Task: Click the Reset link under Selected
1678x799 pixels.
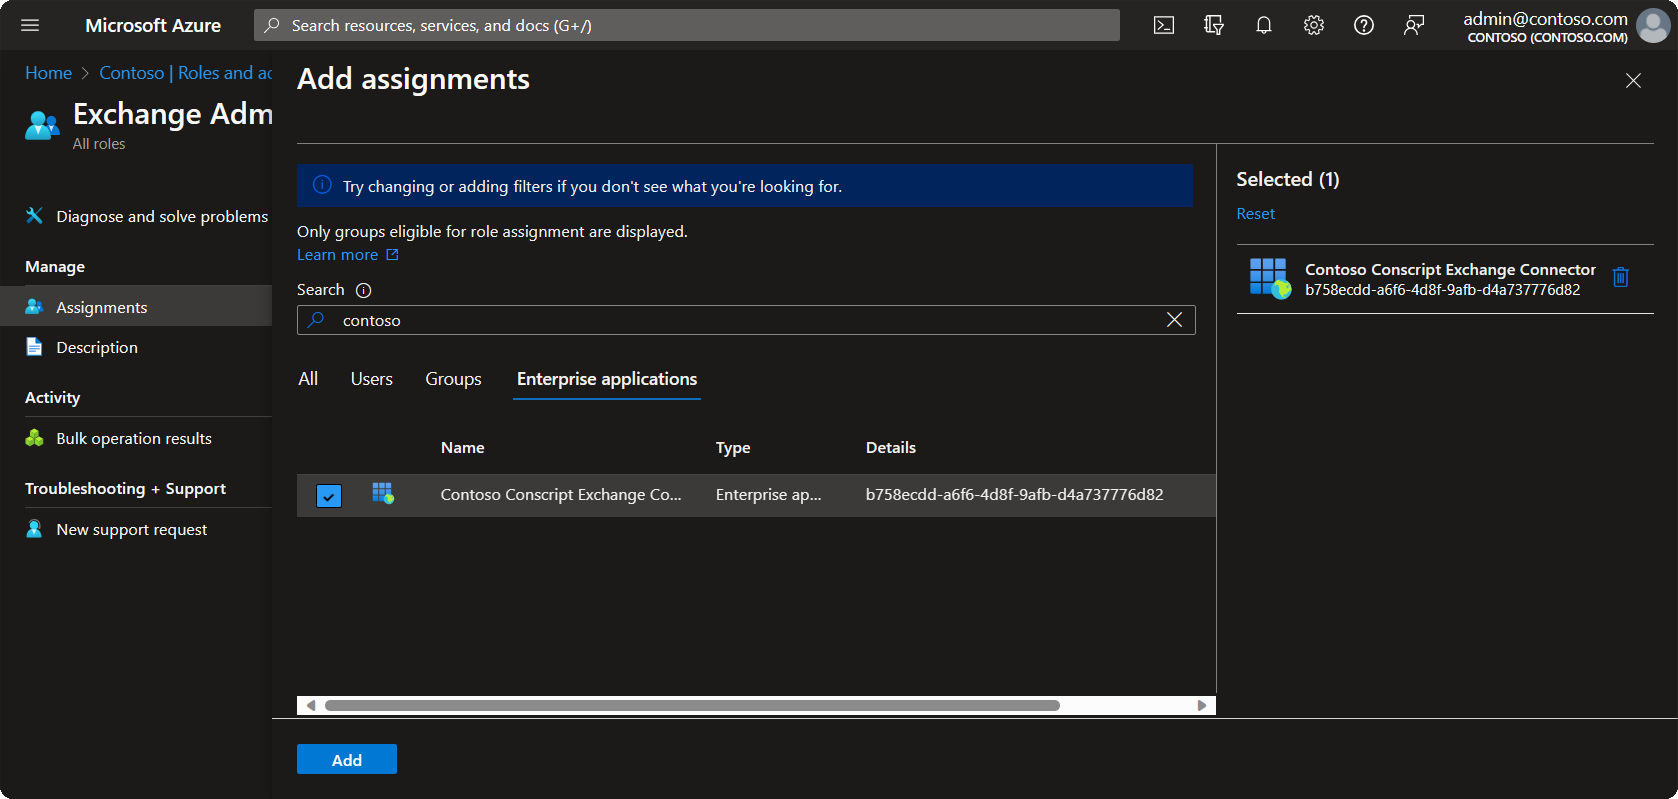Action: [x=1255, y=214]
